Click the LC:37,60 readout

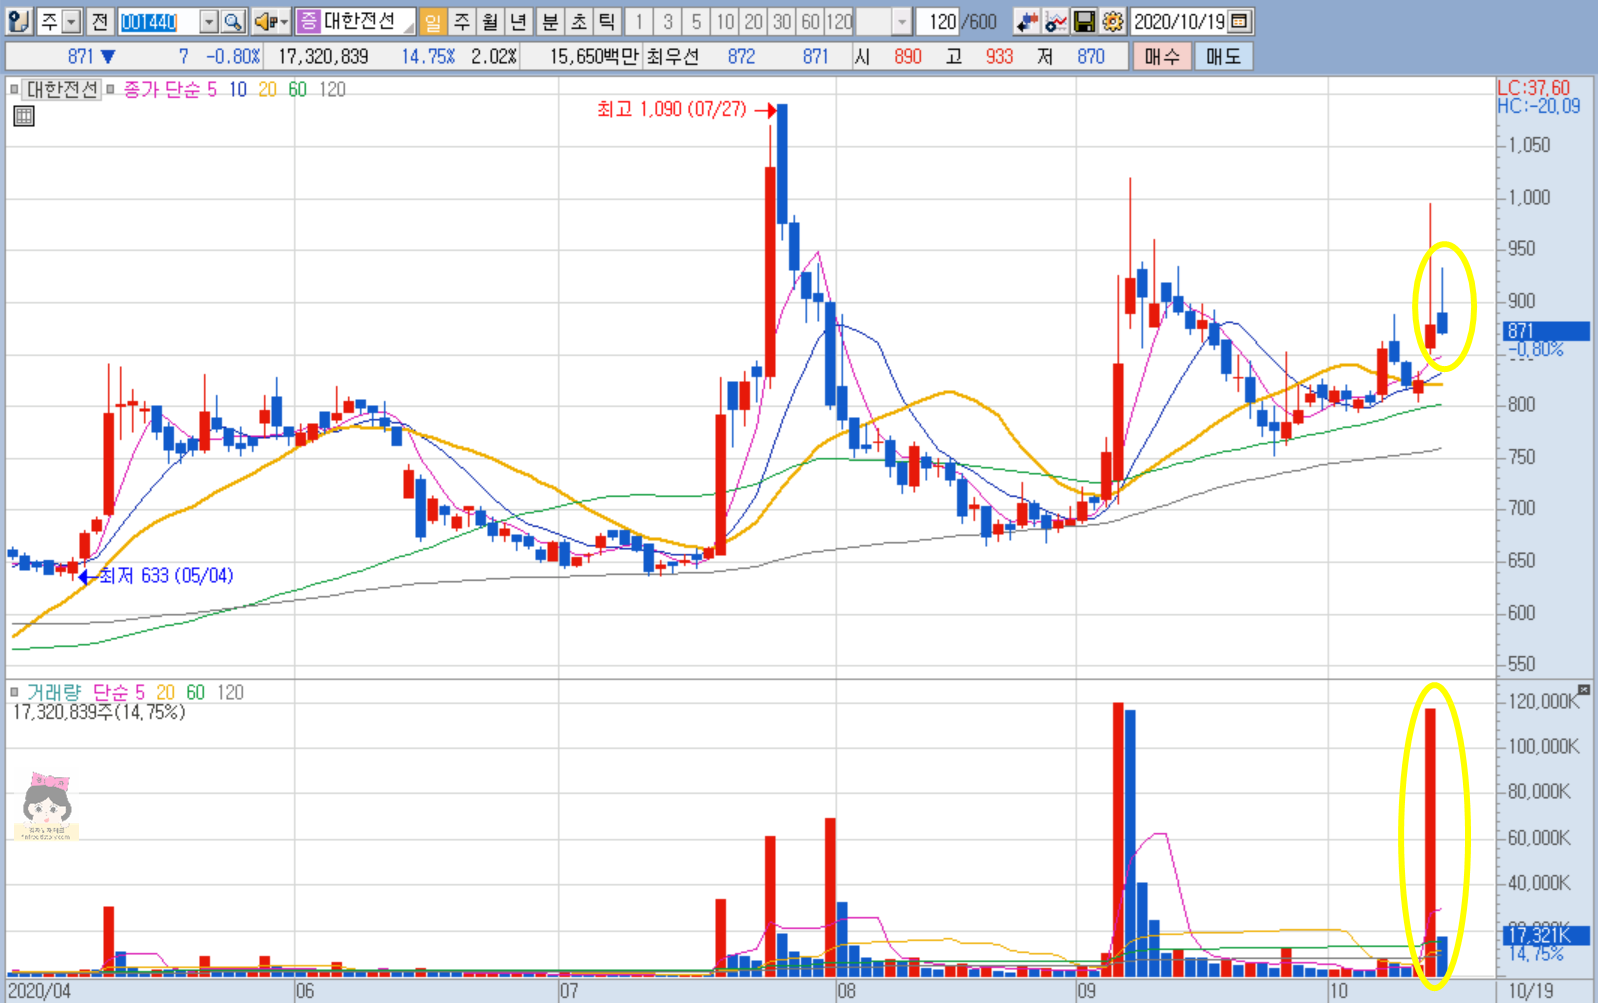click(1534, 88)
